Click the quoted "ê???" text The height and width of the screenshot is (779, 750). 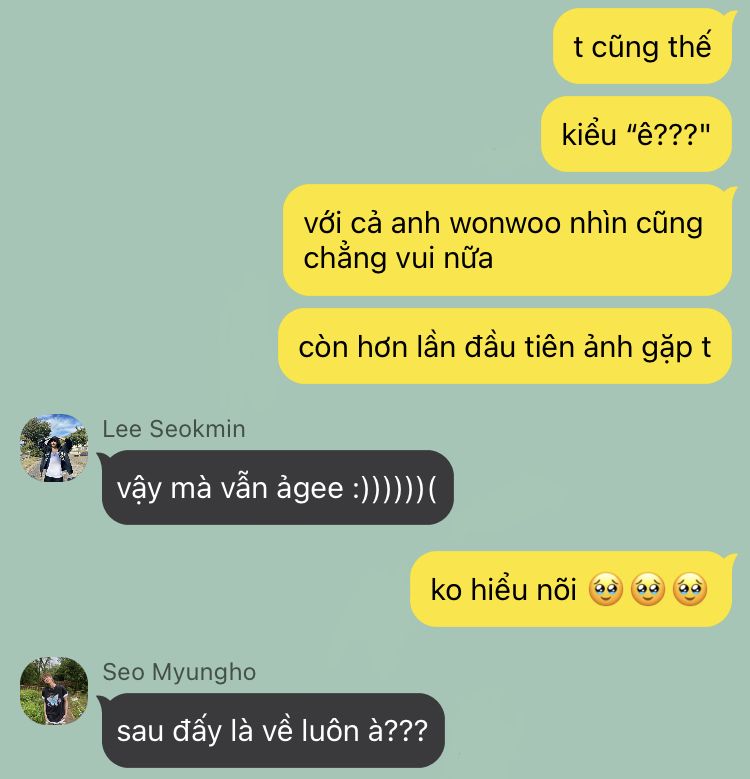pos(669,134)
